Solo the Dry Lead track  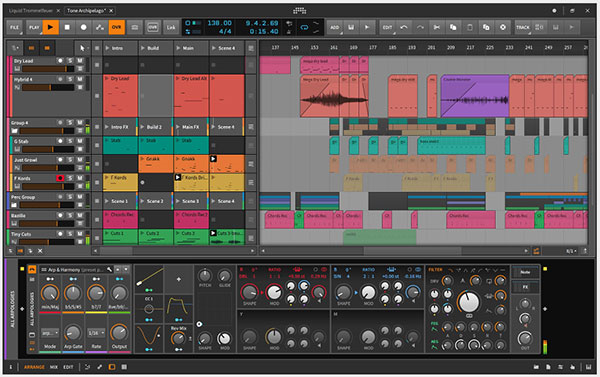tap(70, 60)
